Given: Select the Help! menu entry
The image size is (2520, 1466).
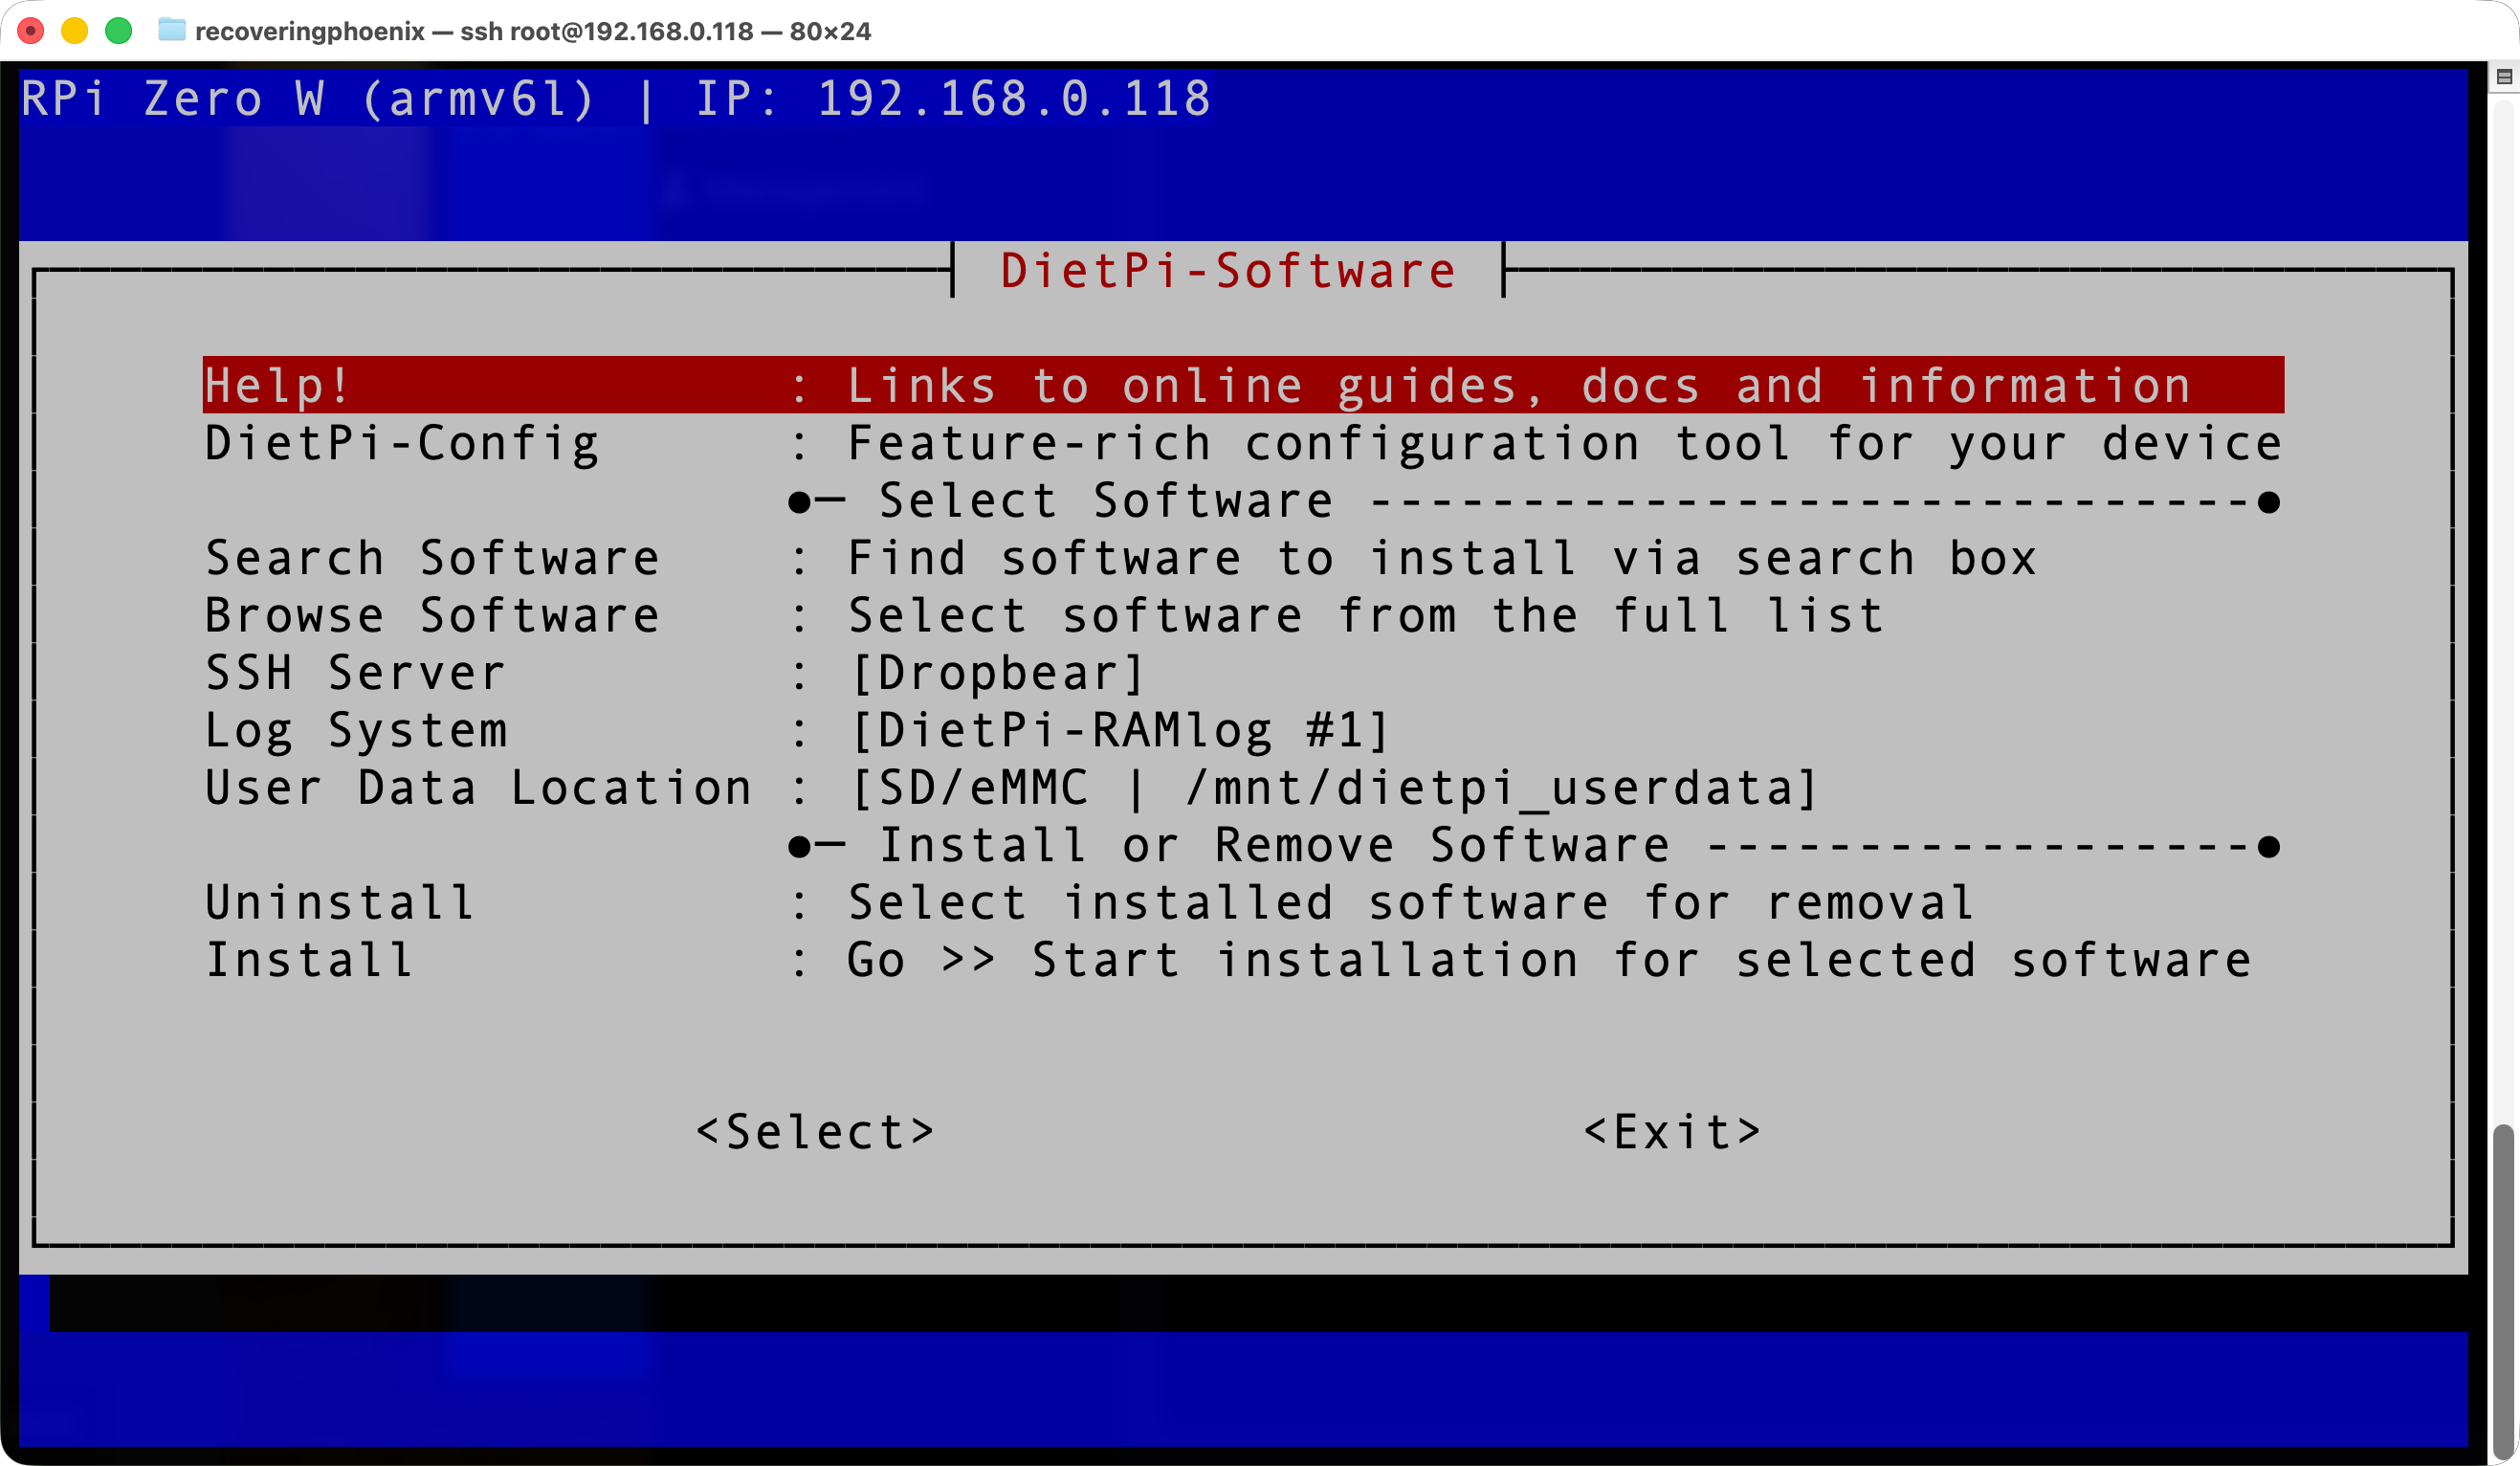Looking at the screenshot, I should tap(1243, 385).
